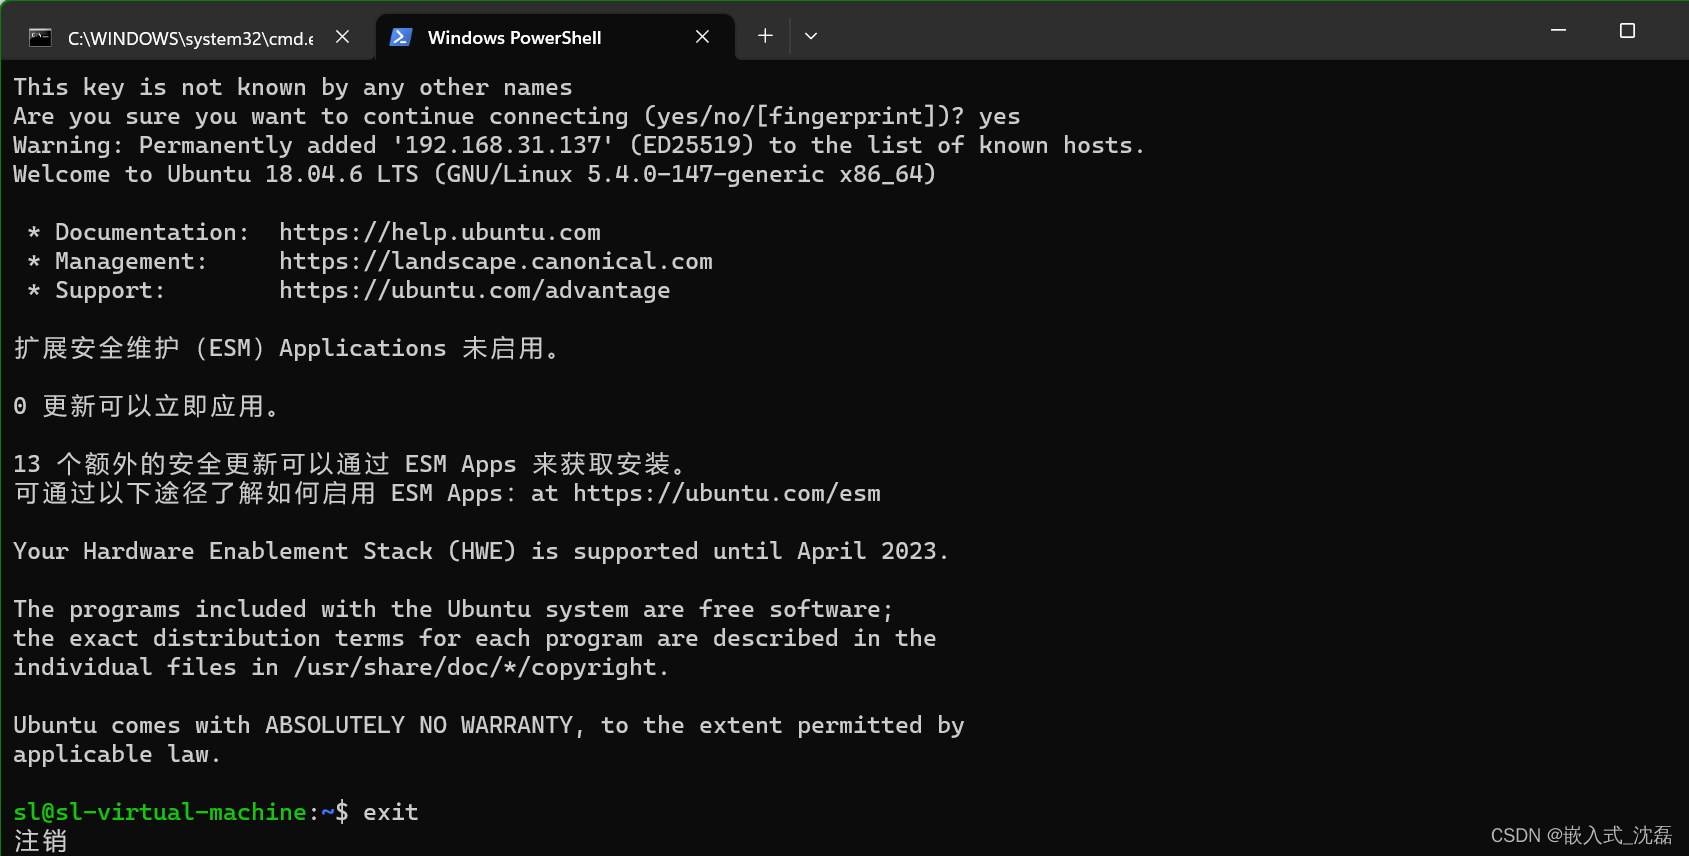Switch to the Windows PowerShell tab
This screenshot has height=856, width=1689.
click(x=513, y=37)
